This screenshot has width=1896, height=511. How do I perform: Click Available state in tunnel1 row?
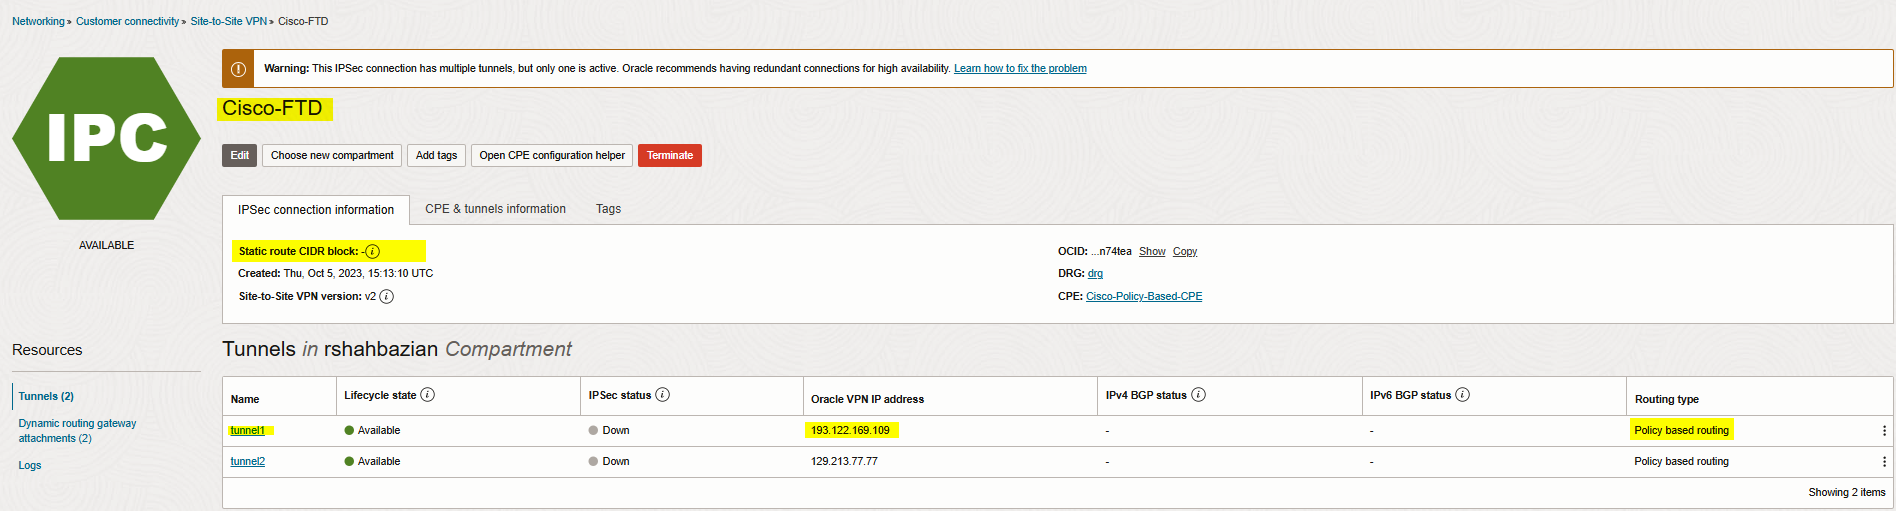click(x=372, y=431)
